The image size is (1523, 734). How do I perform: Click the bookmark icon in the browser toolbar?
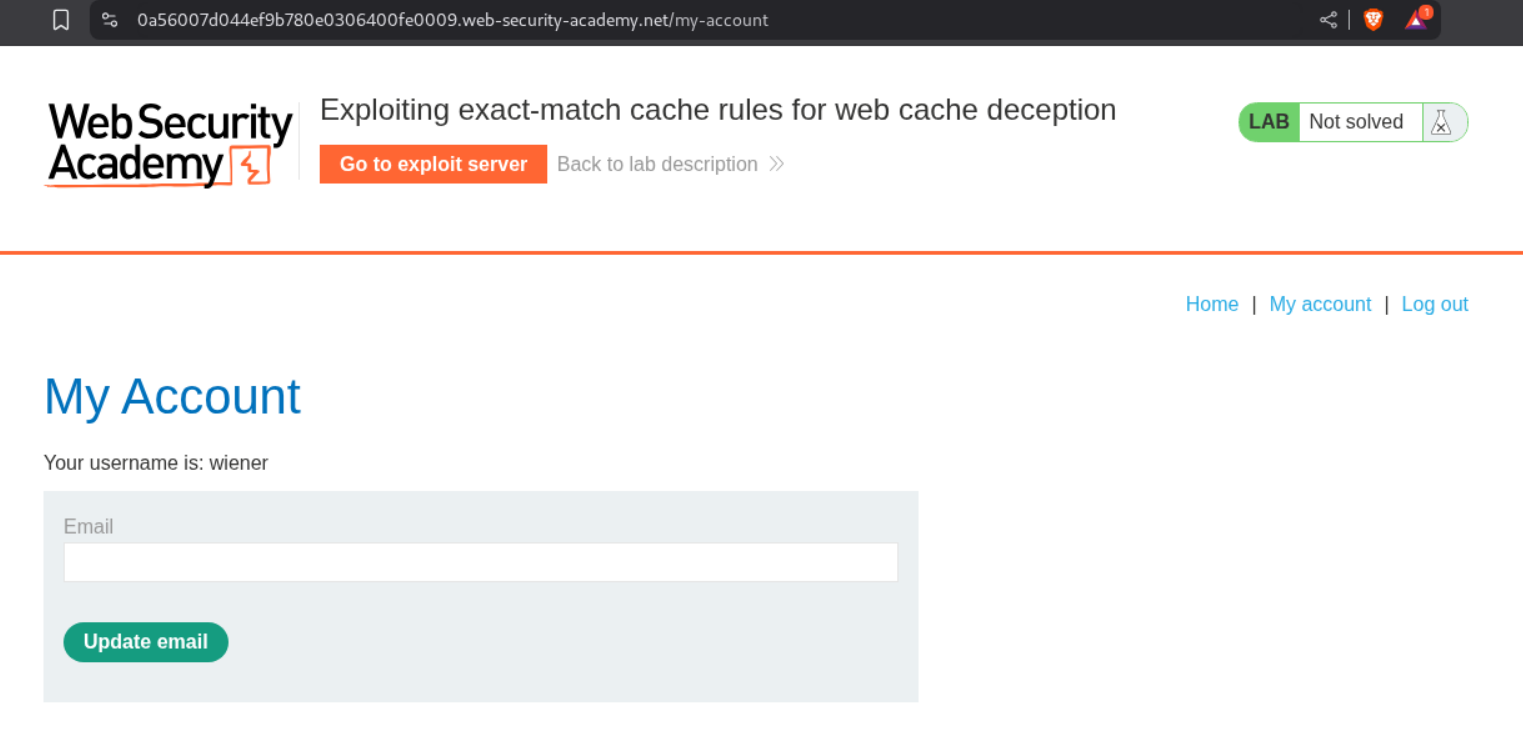(x=61, y=20)
